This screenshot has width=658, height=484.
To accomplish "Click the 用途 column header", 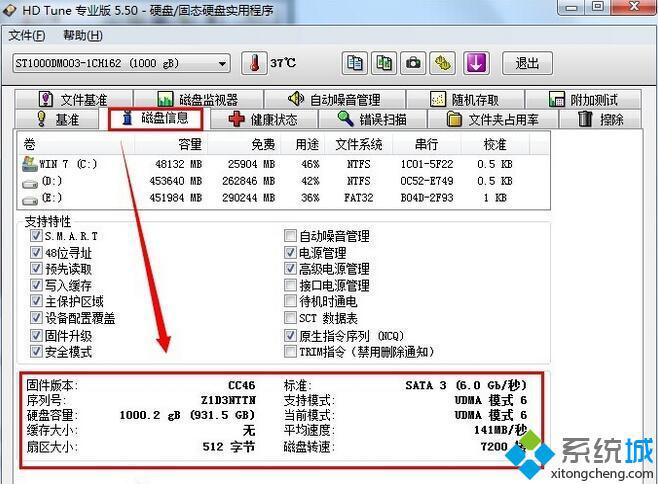I will (x=303, y=144).
